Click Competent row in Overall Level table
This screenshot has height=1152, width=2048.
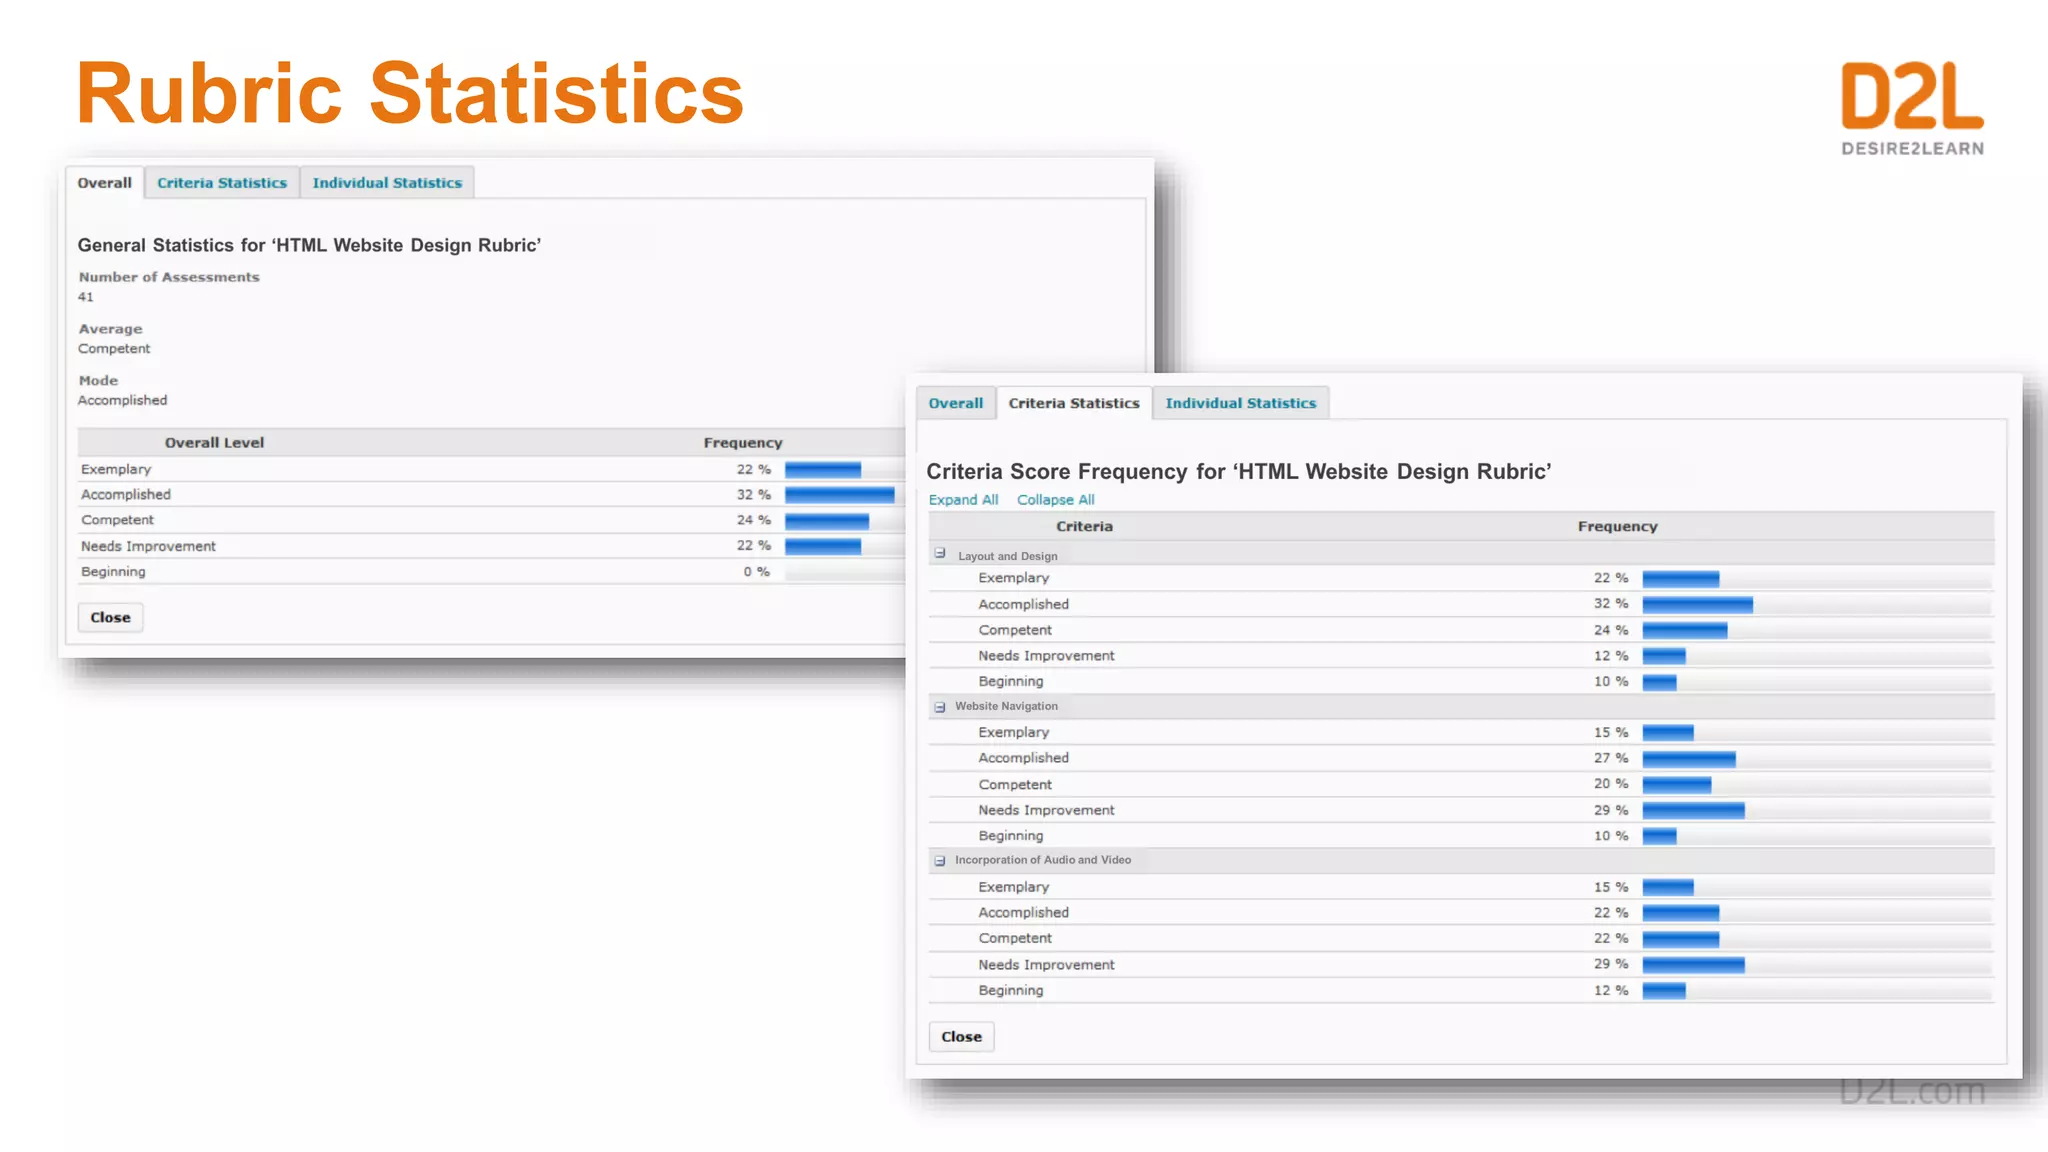491,521
